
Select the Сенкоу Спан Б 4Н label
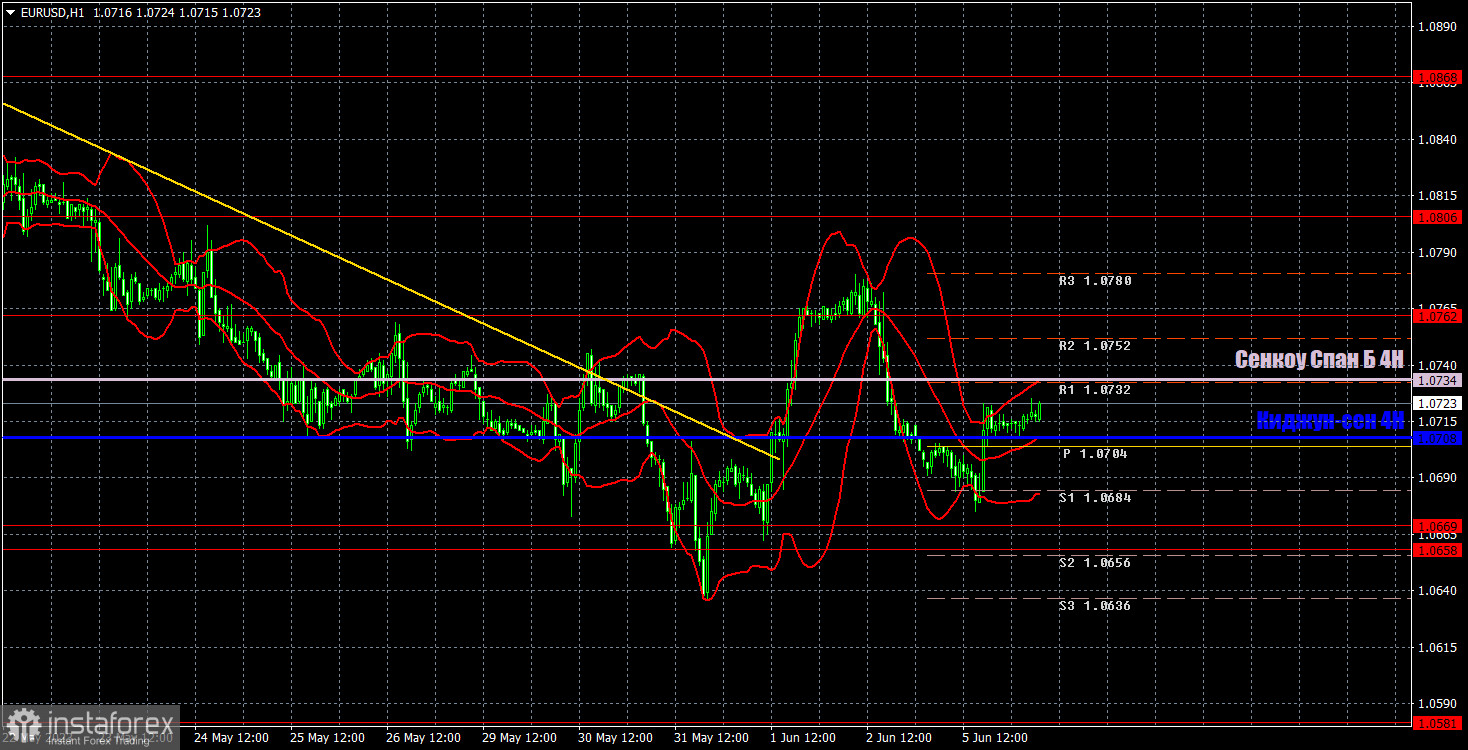pos(1319,360)
